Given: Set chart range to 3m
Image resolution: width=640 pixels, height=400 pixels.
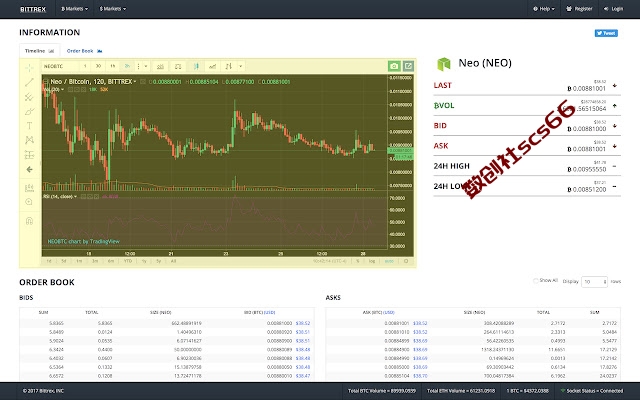Looking at the screenshot, I should click(95, 261).
